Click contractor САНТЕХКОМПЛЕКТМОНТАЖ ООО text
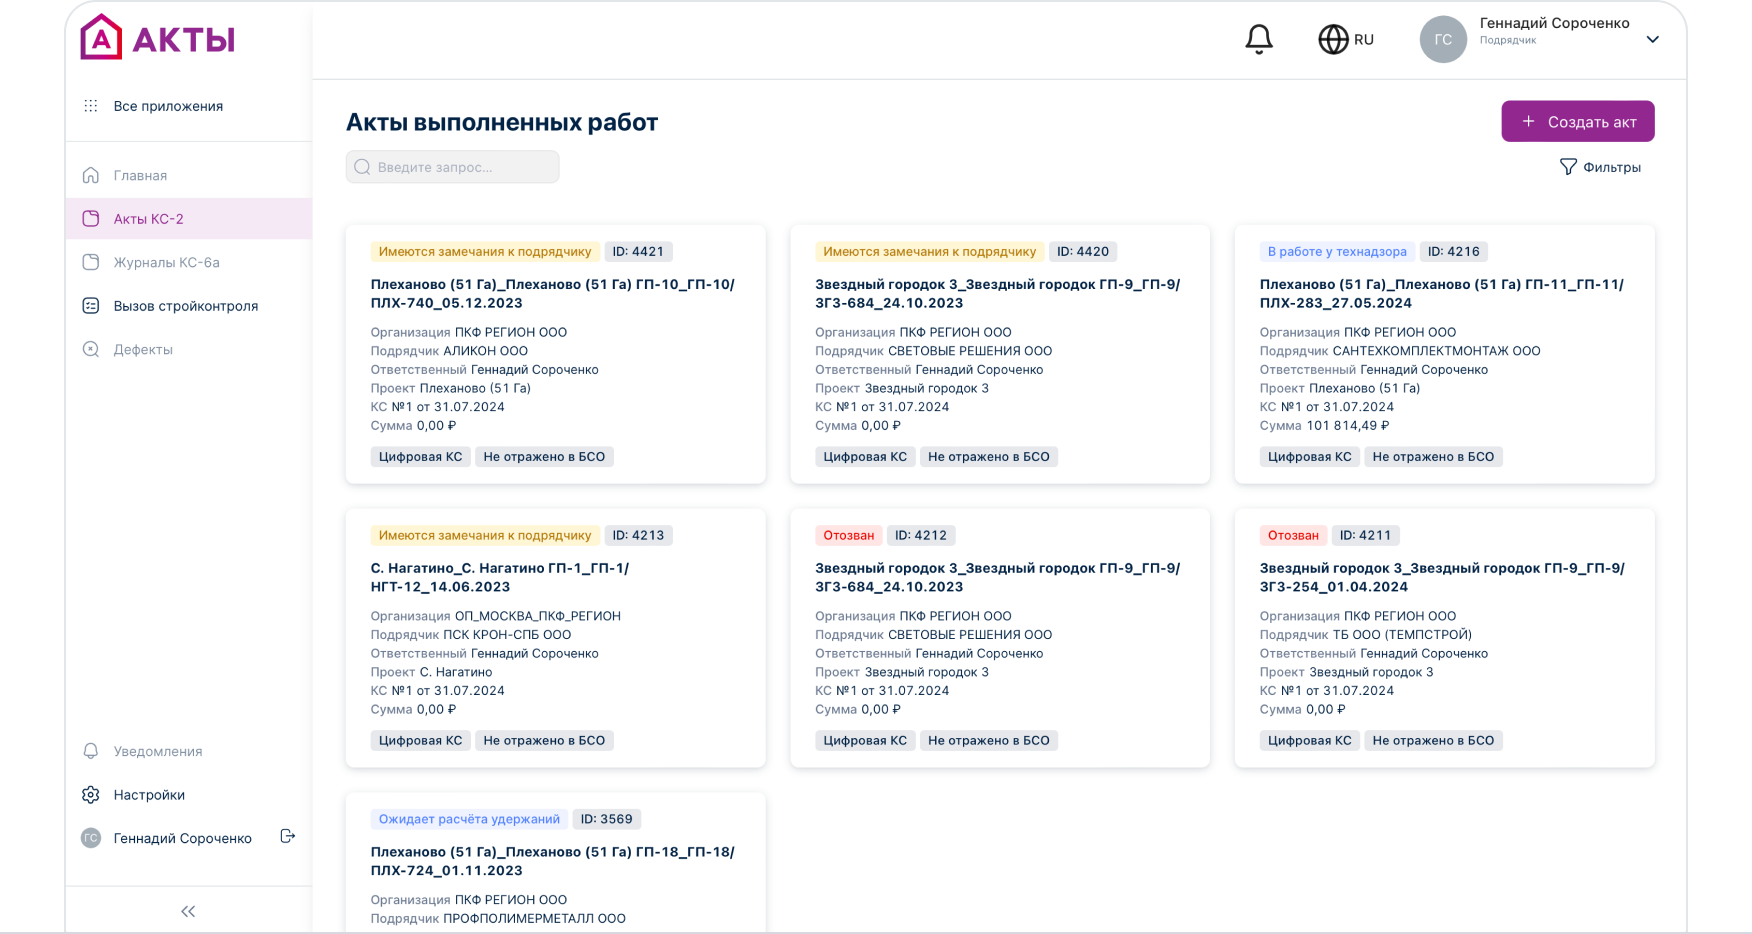1752x934 pixels. point(1436,351)
